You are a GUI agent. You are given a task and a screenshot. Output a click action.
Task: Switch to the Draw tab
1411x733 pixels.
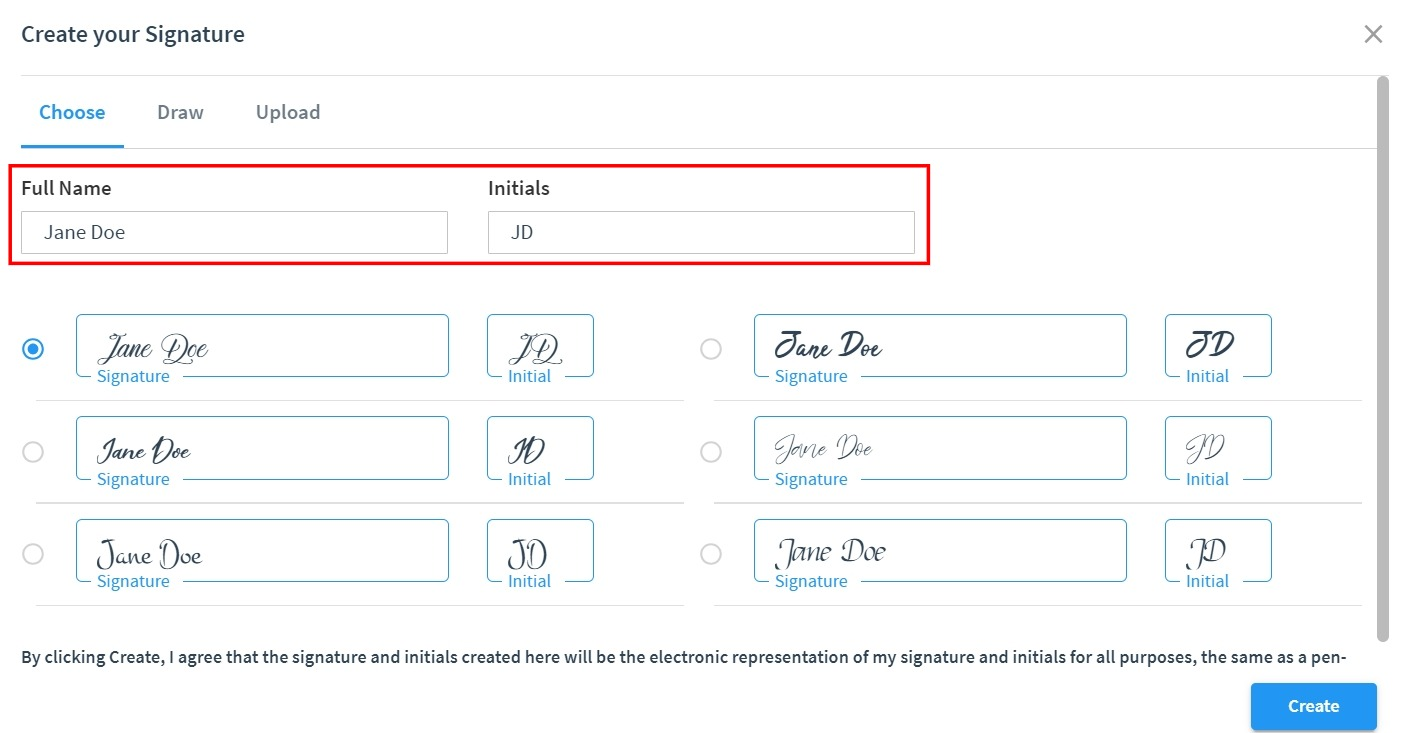[x=180, y=112]
